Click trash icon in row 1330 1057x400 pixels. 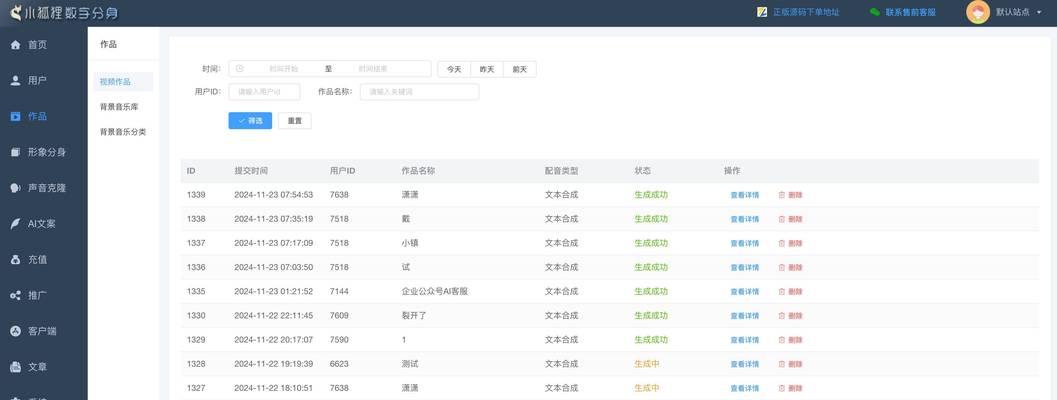coord(782,316)
